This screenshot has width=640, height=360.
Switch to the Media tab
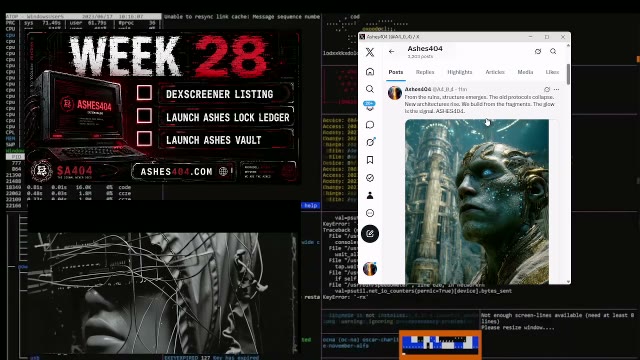(525, 72)
